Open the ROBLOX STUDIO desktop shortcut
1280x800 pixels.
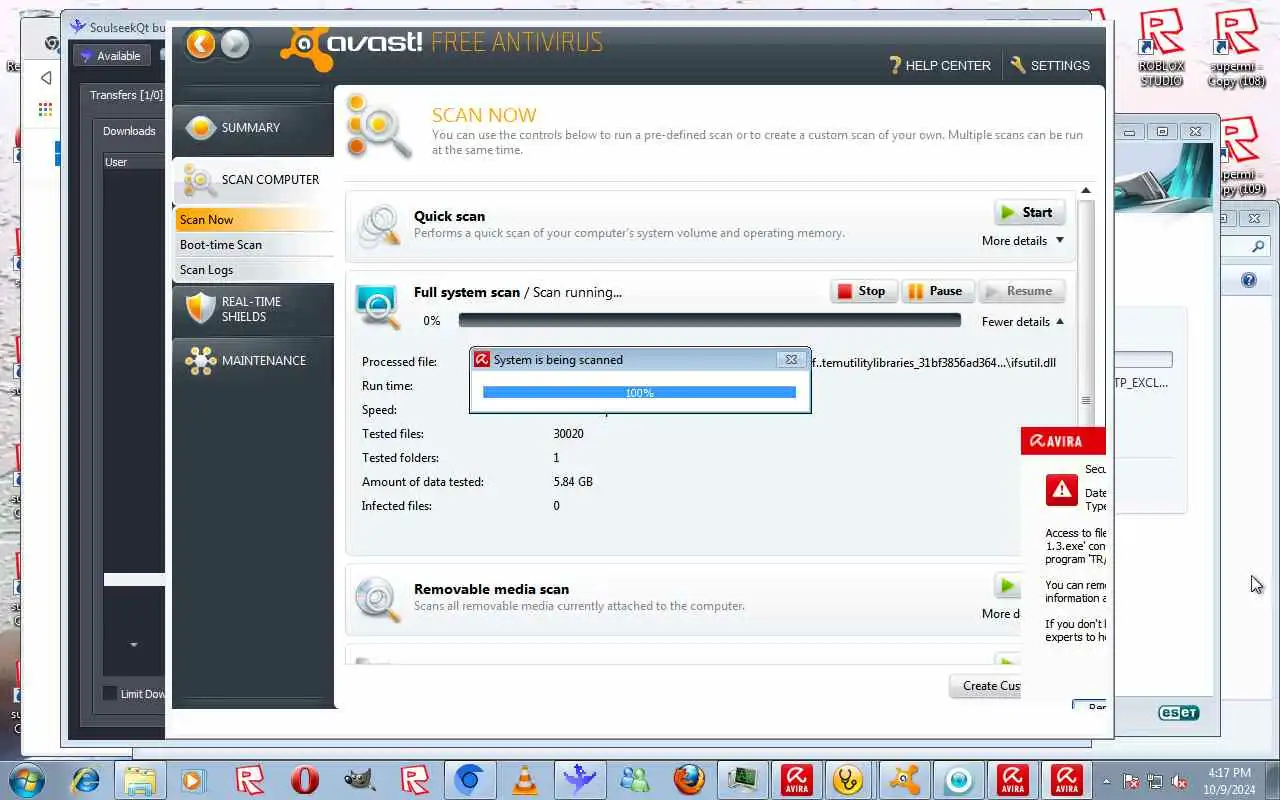(x=1161, y=48)
